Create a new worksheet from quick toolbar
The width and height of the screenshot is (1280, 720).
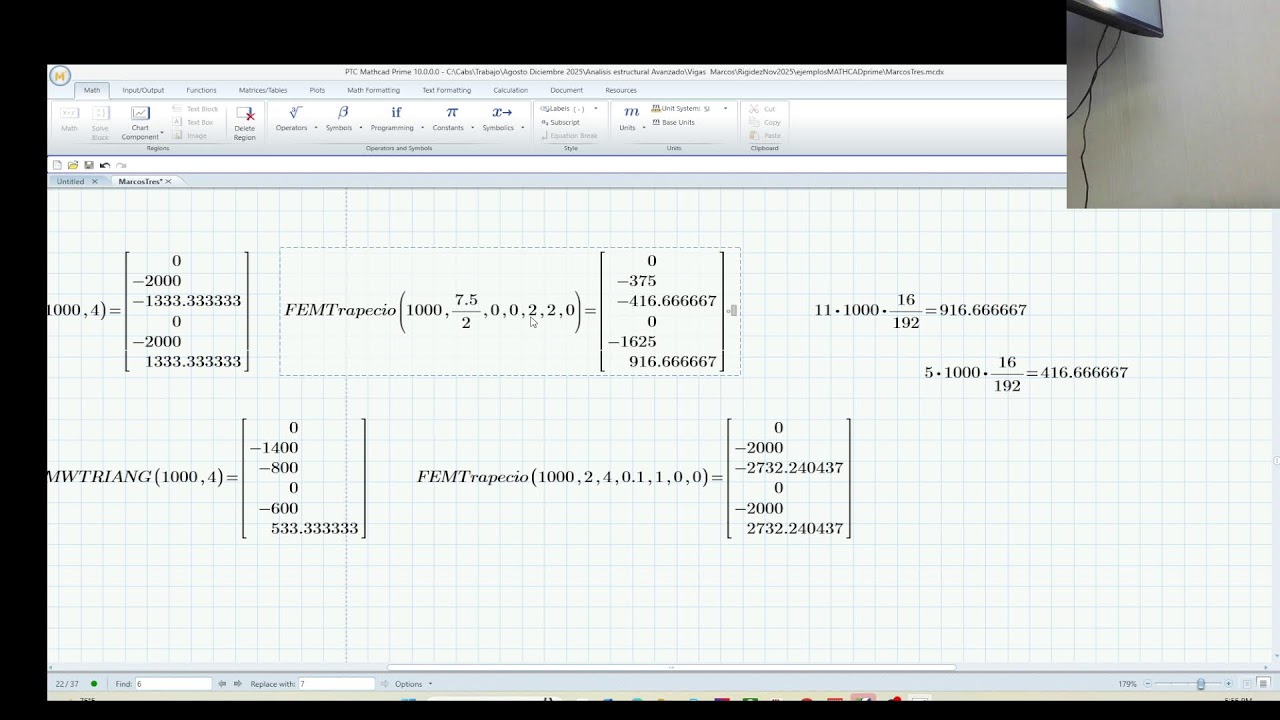tap(57, 165)
